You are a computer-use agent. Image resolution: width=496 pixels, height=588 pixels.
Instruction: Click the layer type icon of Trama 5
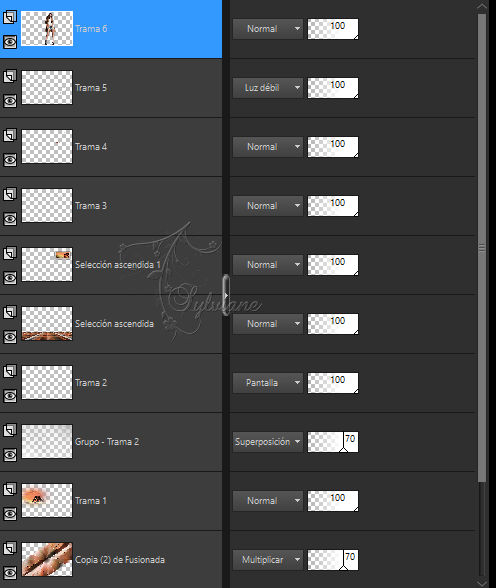[x=10, y=76]
